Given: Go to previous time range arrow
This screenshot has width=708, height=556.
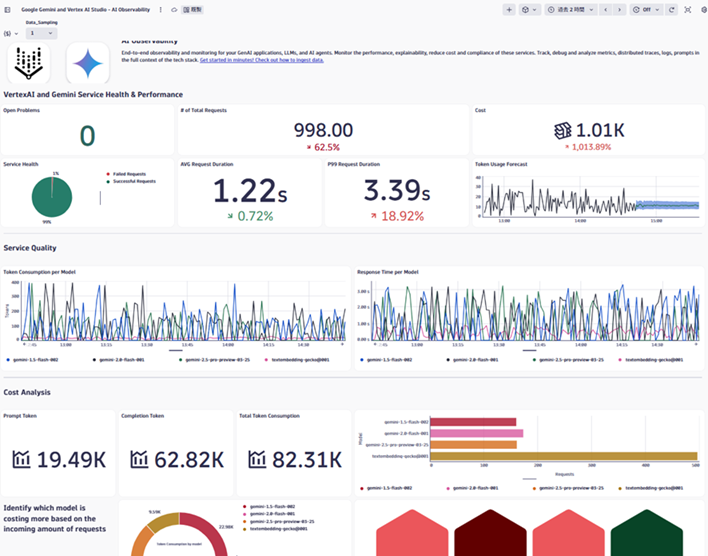Looking at the screenshot, I should pyautogui.click(x=605, y=9).
